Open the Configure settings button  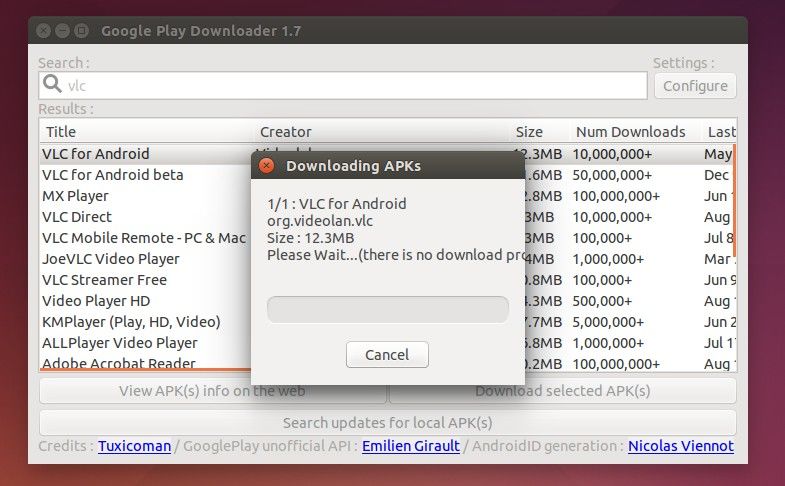[x=695, y=86]
